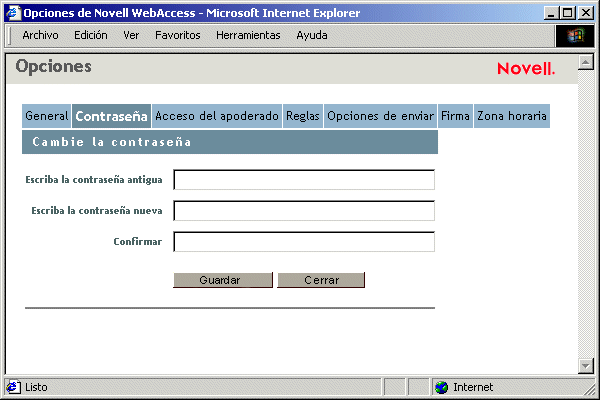The width and height of the screenshot is (600, 400).
Task: Click Internet Explorer title bar icon
Action: (13, 13)
